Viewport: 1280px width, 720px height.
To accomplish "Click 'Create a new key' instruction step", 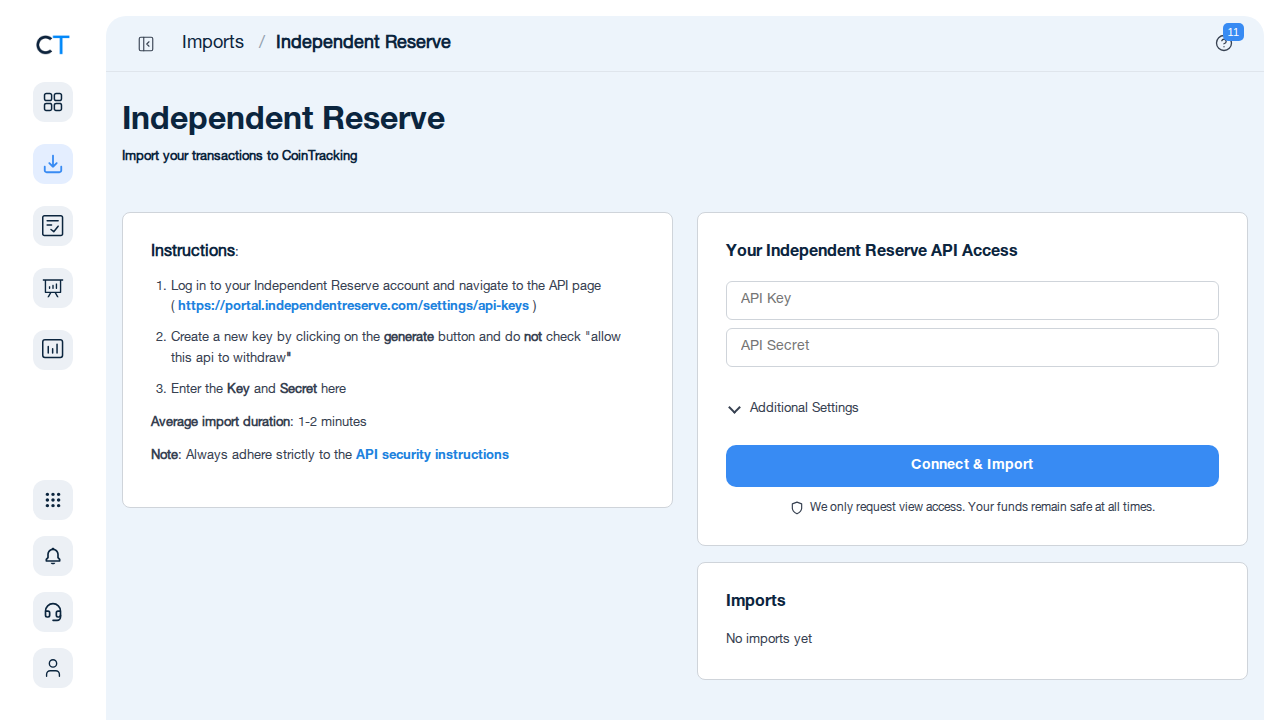I will coord(396,347).
